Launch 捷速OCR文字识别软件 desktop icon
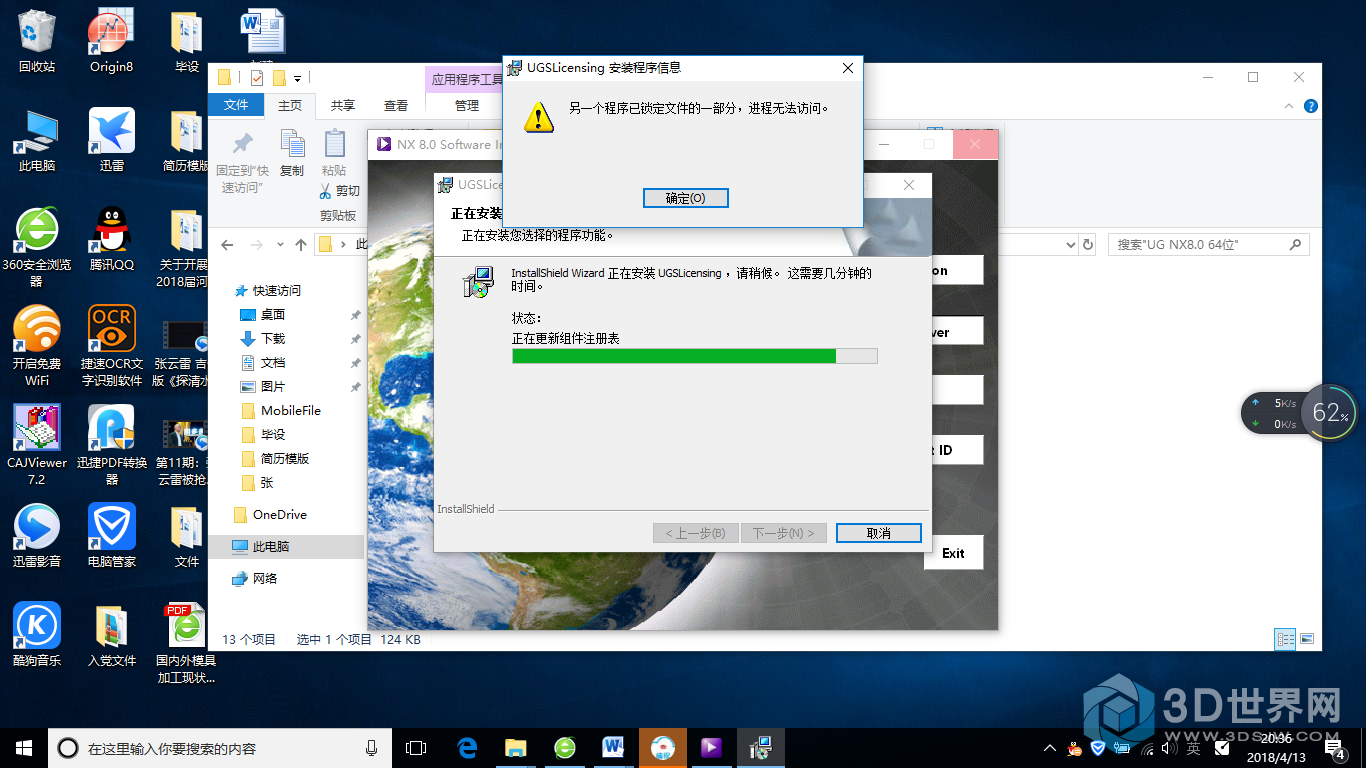Screen dimensions: 1366x768 click(111, 346)
